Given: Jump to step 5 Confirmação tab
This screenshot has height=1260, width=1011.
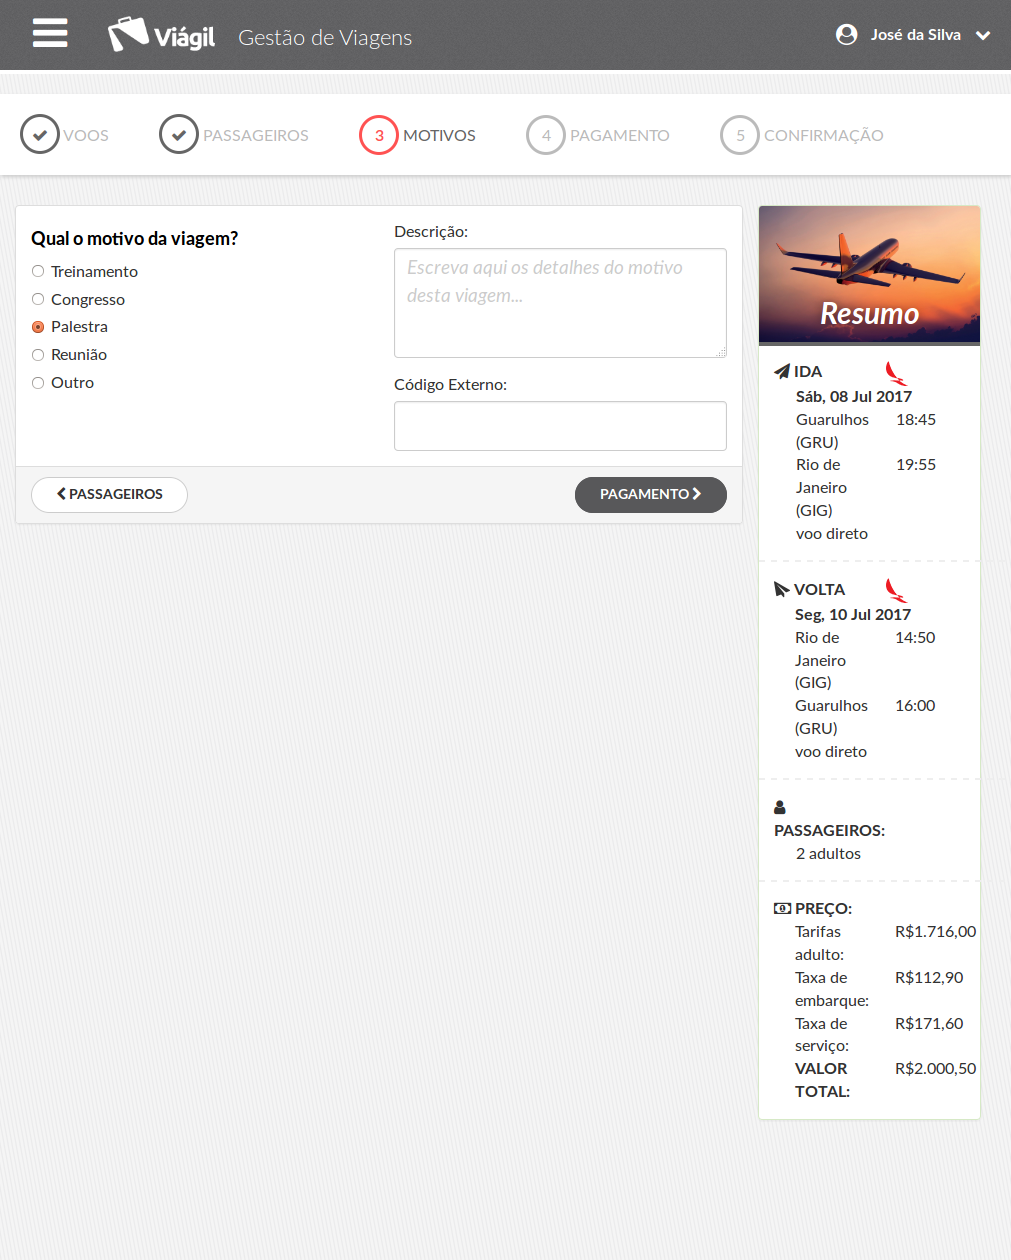Looking at the screenshot, I should pos(802,135).
